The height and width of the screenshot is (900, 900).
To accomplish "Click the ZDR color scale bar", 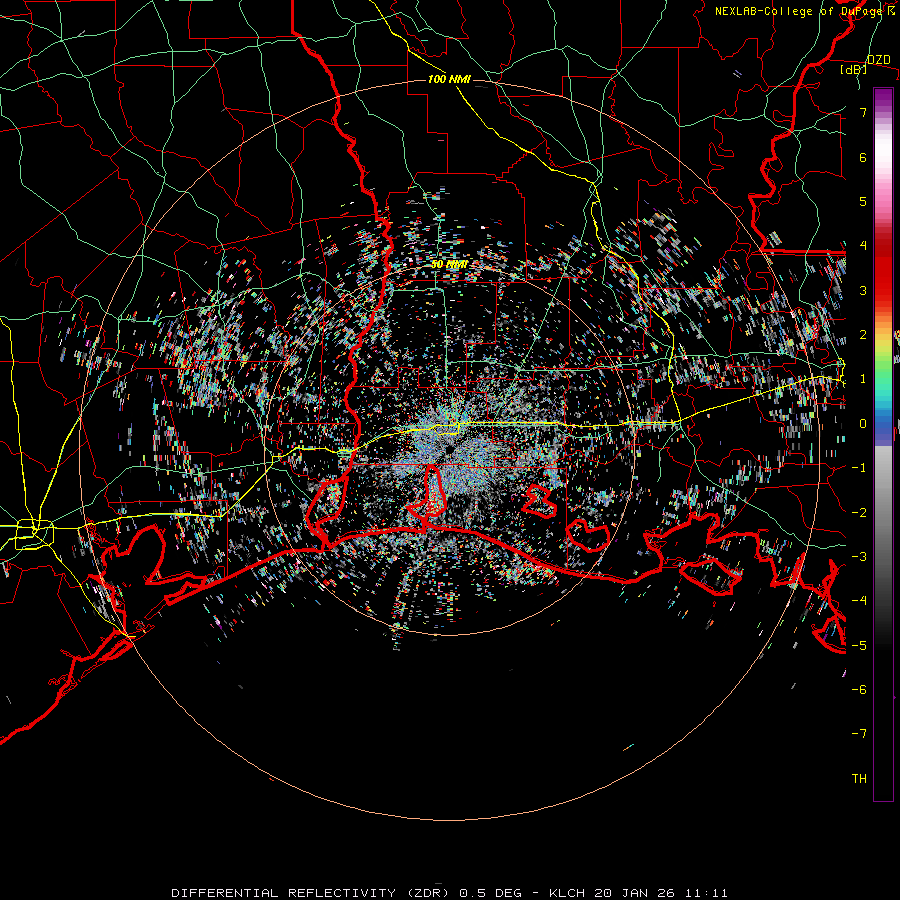I will (x=883, y=444).
